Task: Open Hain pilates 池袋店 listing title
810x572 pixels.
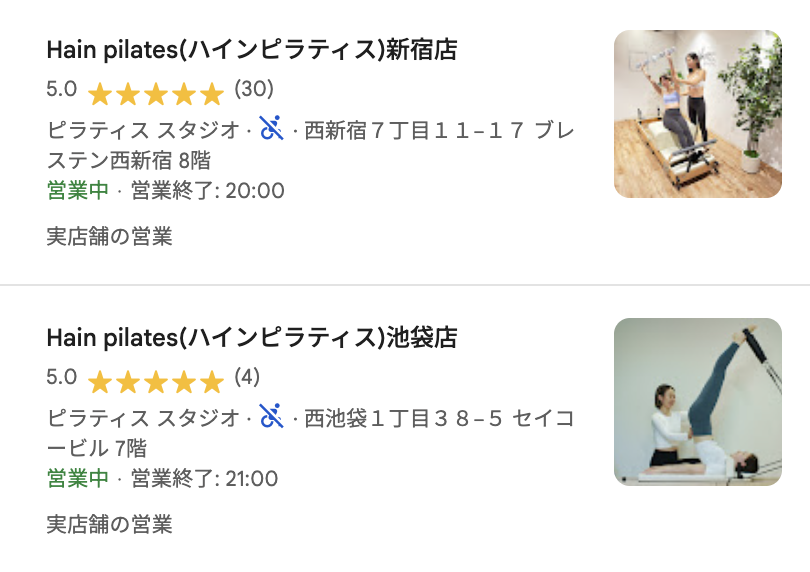Action: point(252,338)
